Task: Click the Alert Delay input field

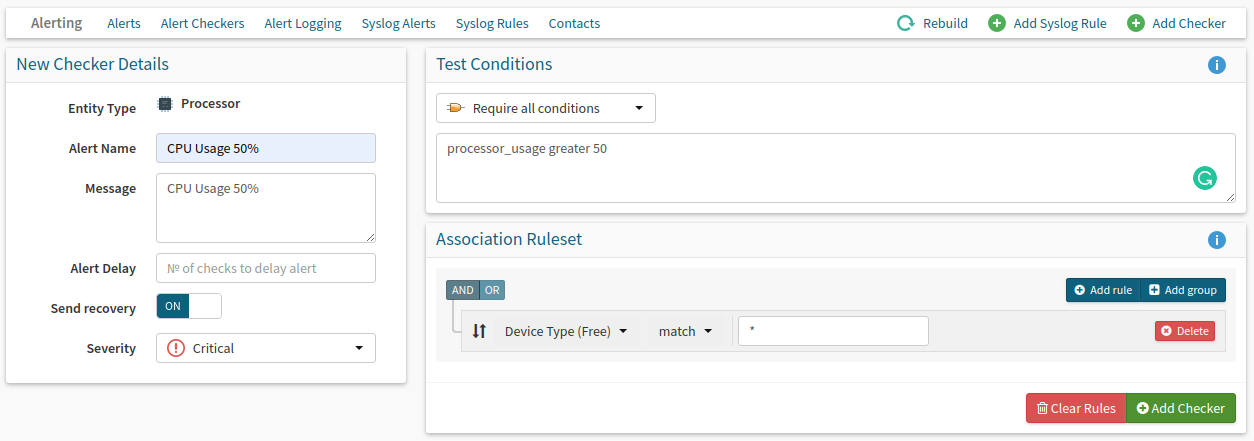Action: click(x=266, y=268)
